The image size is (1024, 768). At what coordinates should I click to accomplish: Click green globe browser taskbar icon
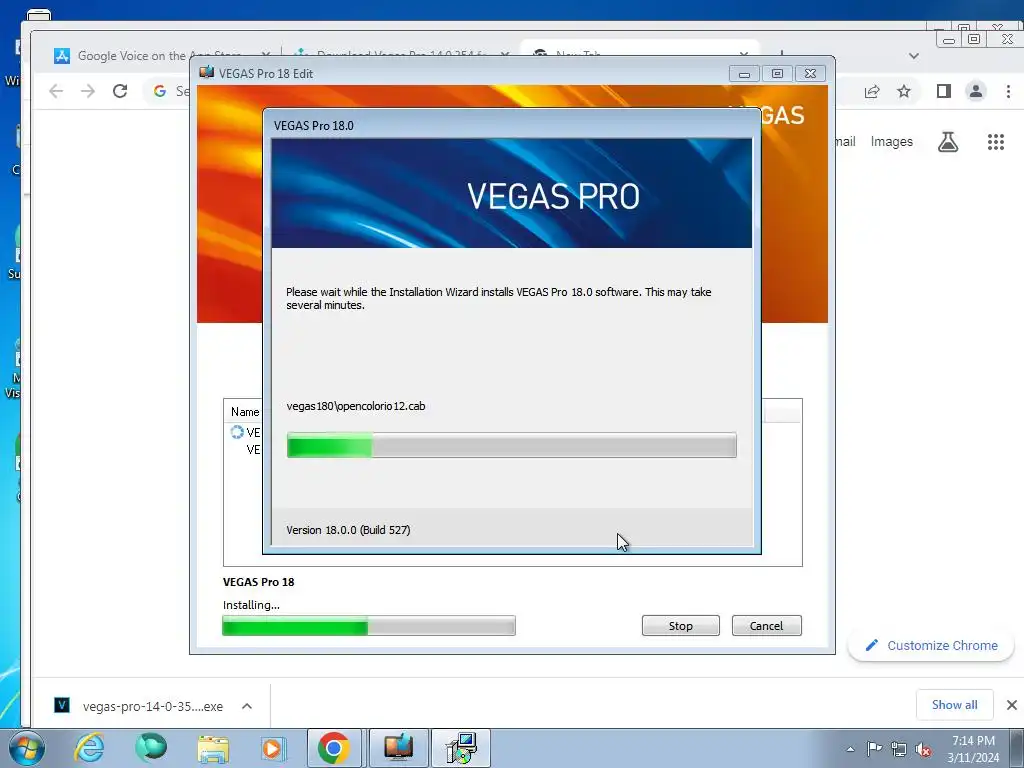[151, 748]
